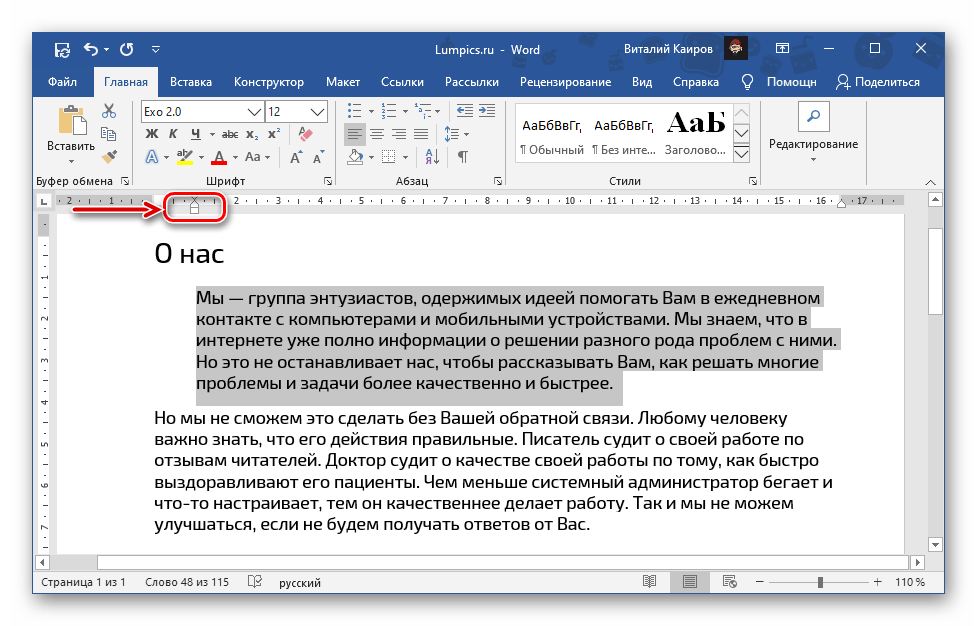Copy selection with the copy icon

[109, 134]
